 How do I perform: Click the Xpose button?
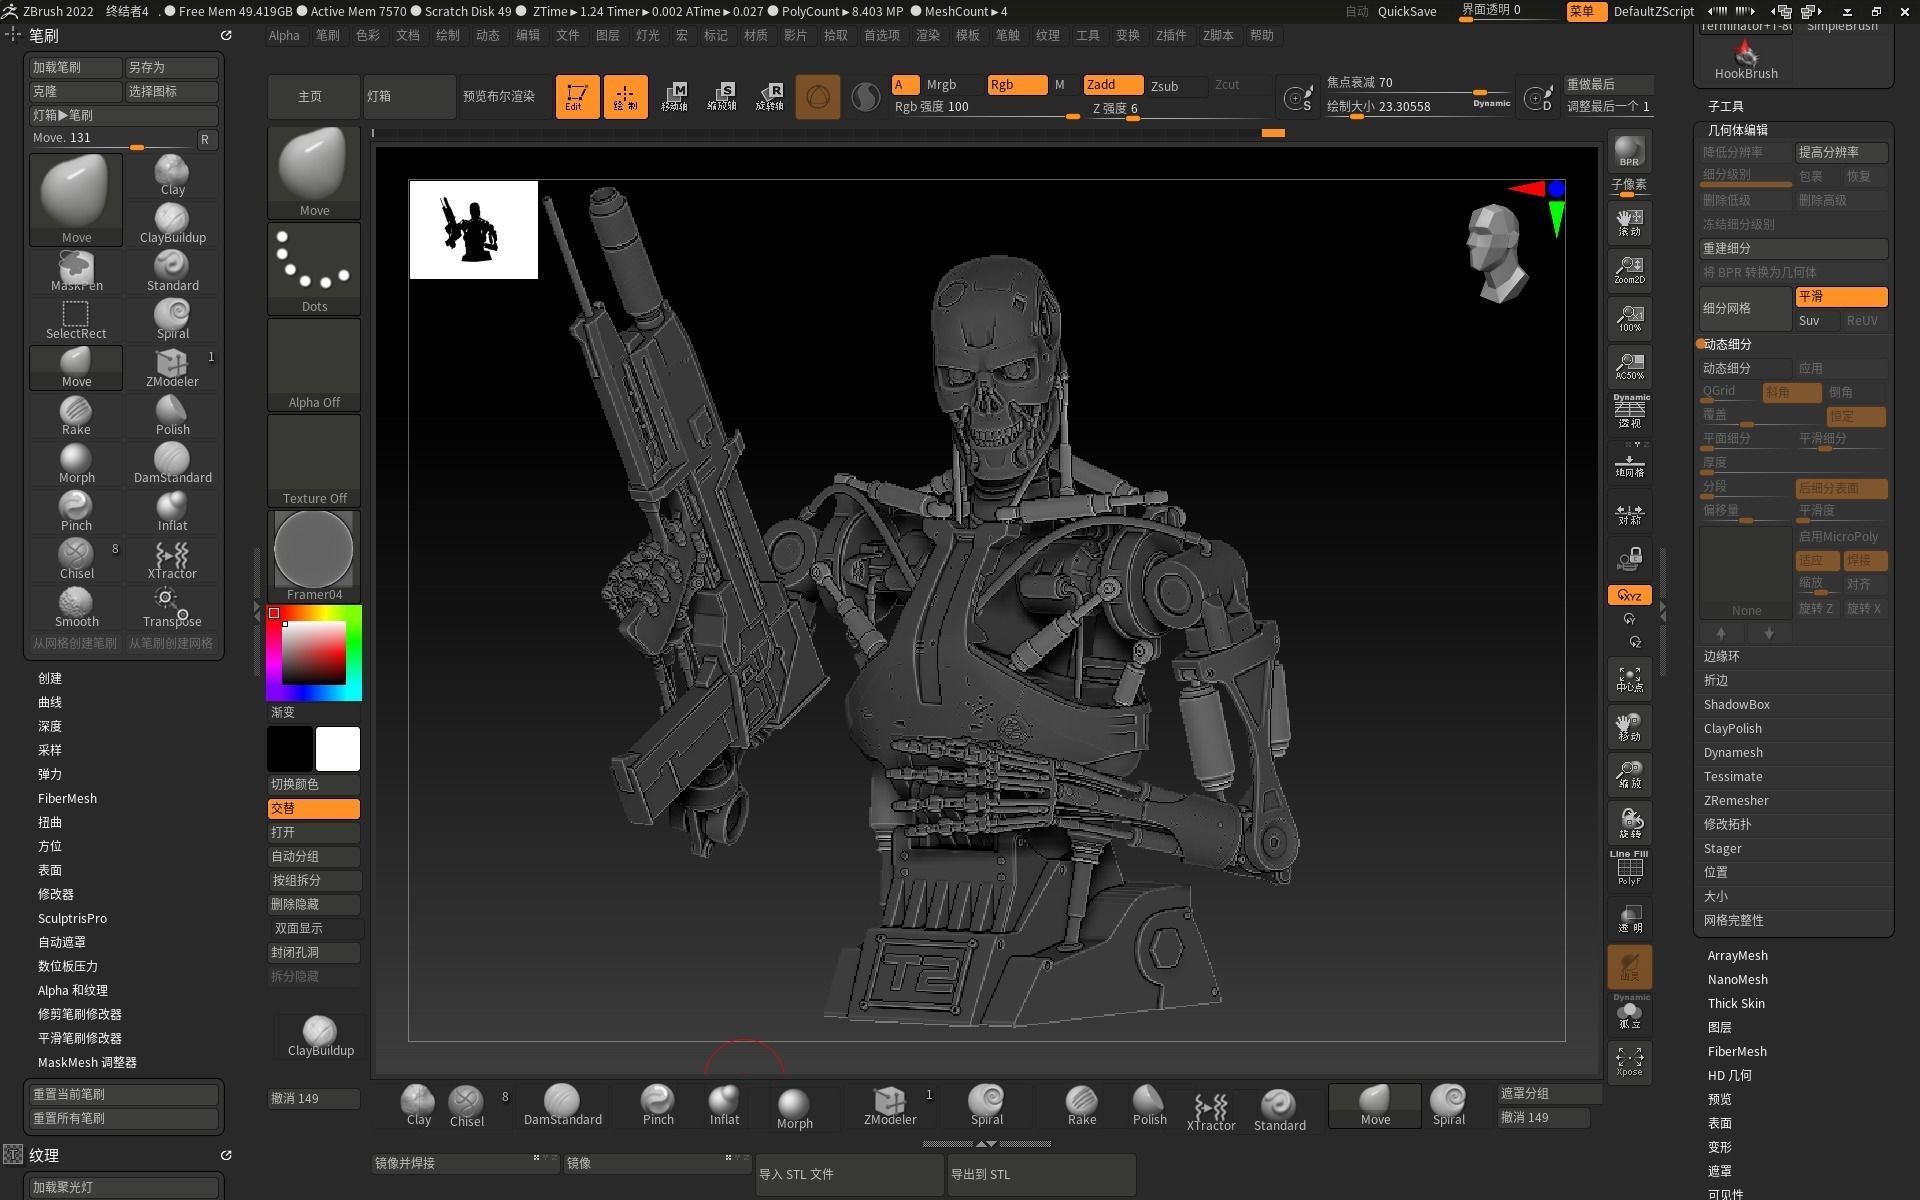(x=1629, y=1062)
